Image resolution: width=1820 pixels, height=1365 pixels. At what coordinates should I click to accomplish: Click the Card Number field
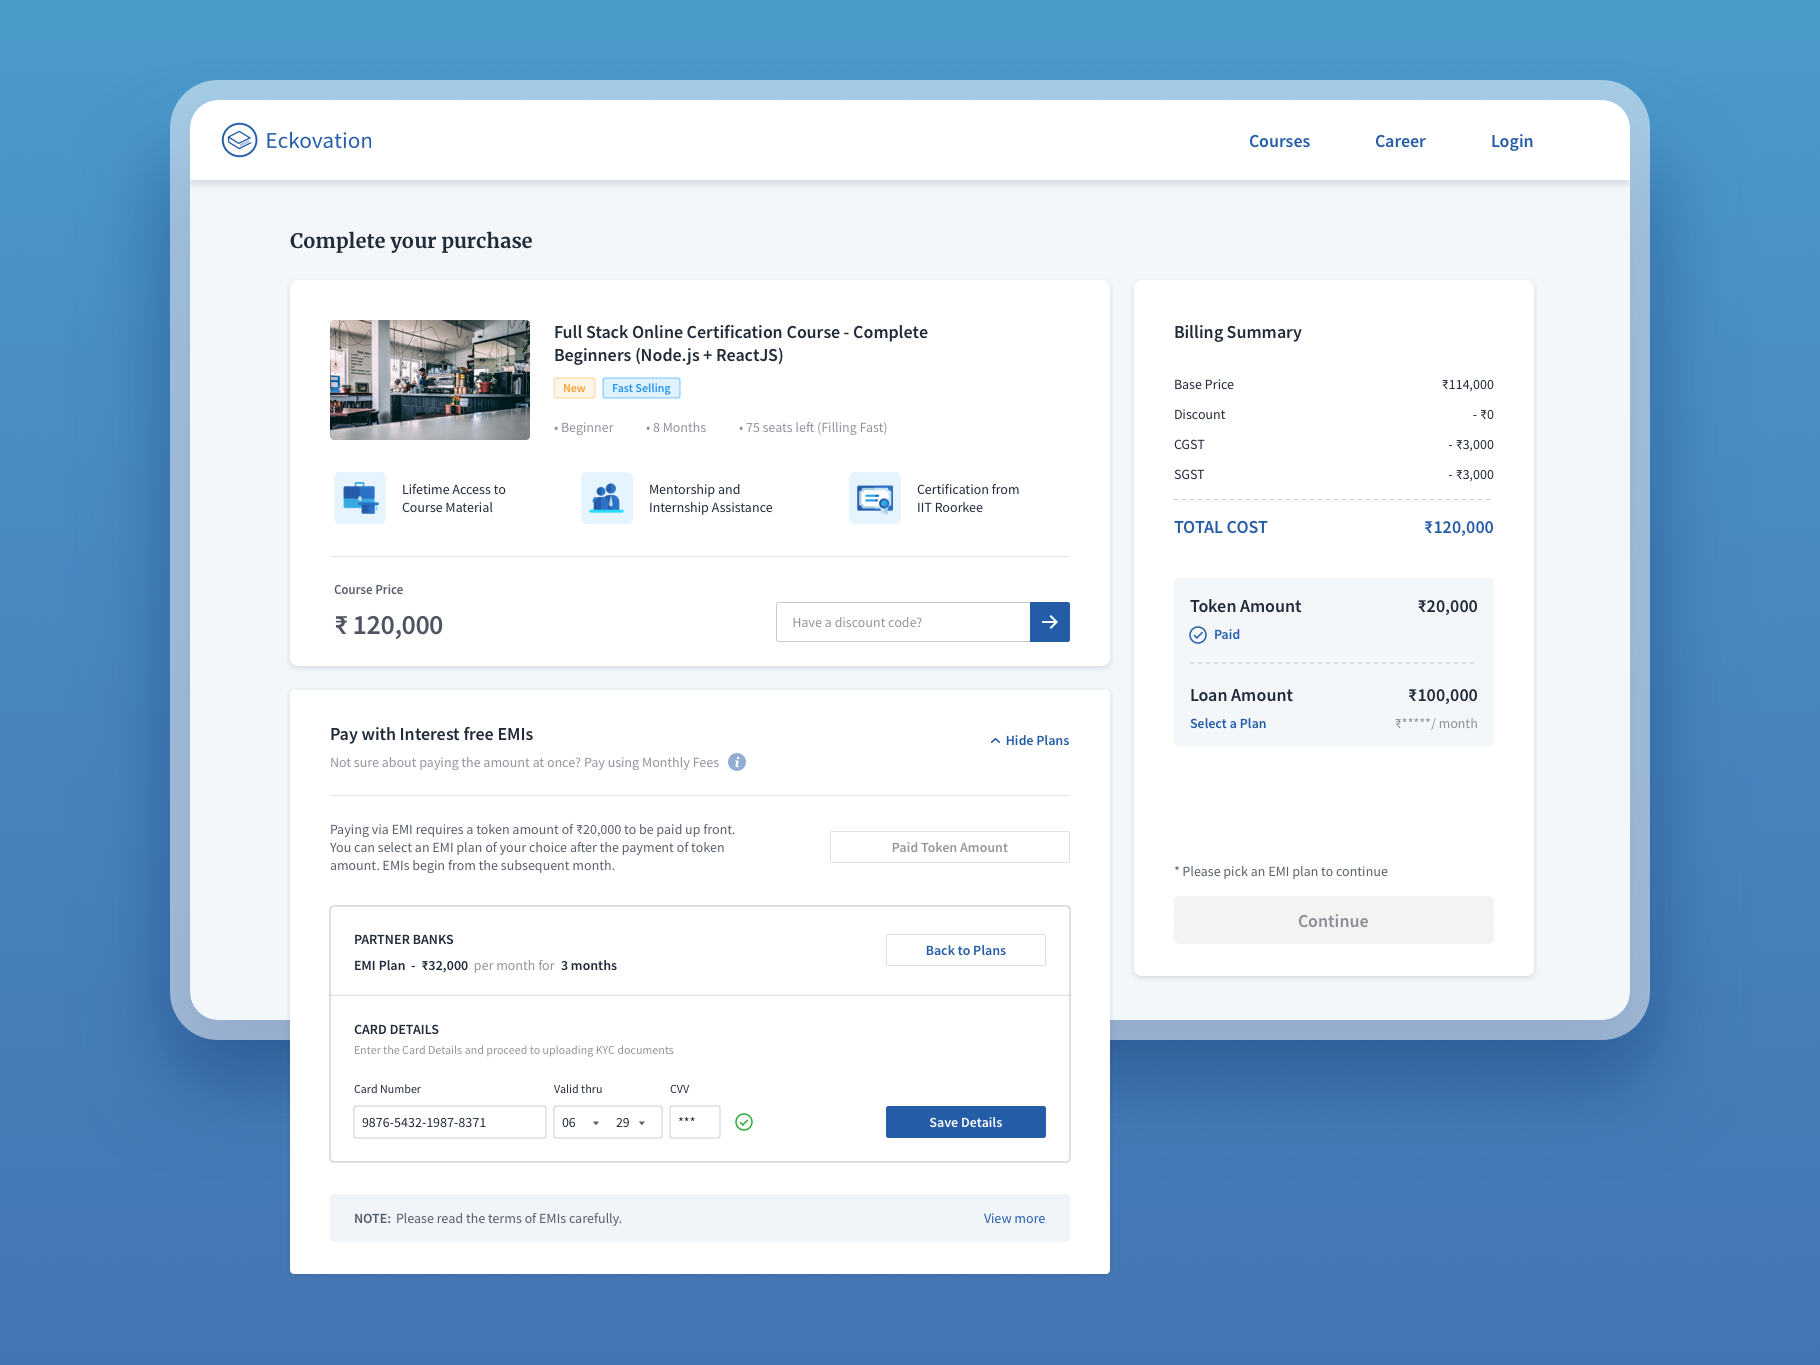click(x=450, y=1122)
